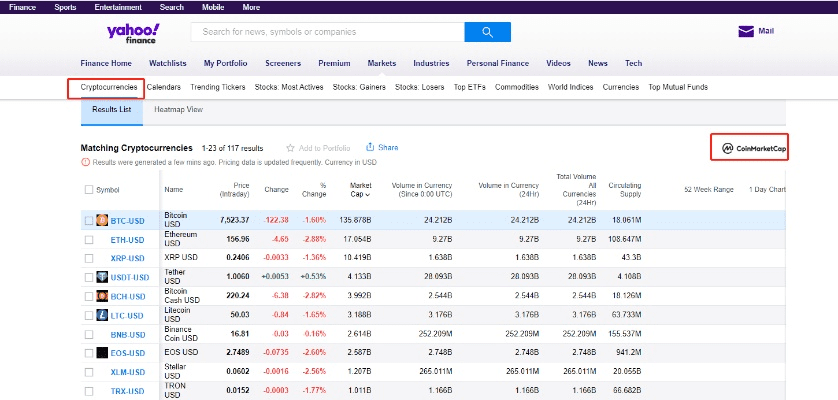Tick the select-all checkbox beside Symbol header
Screen dimensions: 838x400
(x=89, y=189)
